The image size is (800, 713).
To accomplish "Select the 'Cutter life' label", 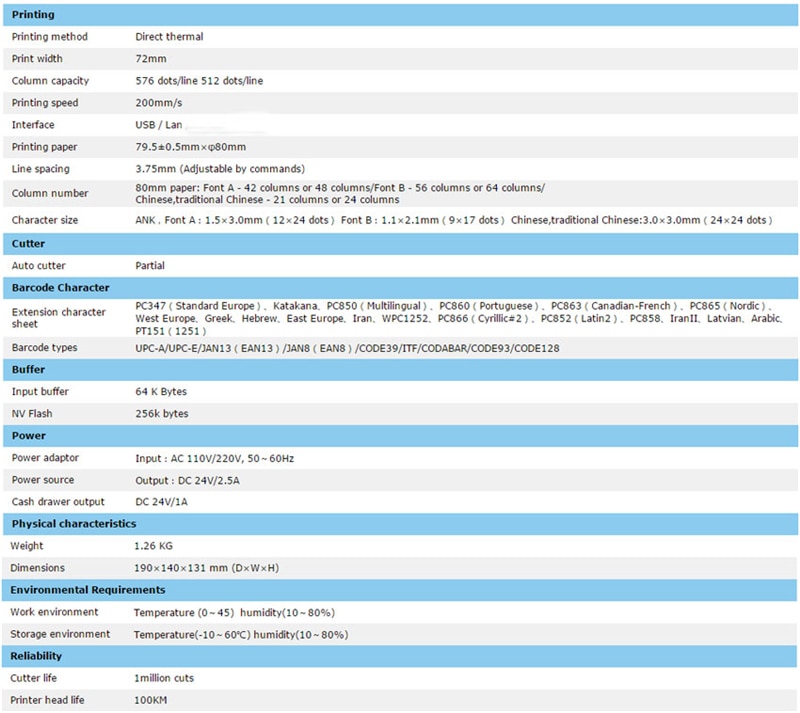I will [33, 678].
